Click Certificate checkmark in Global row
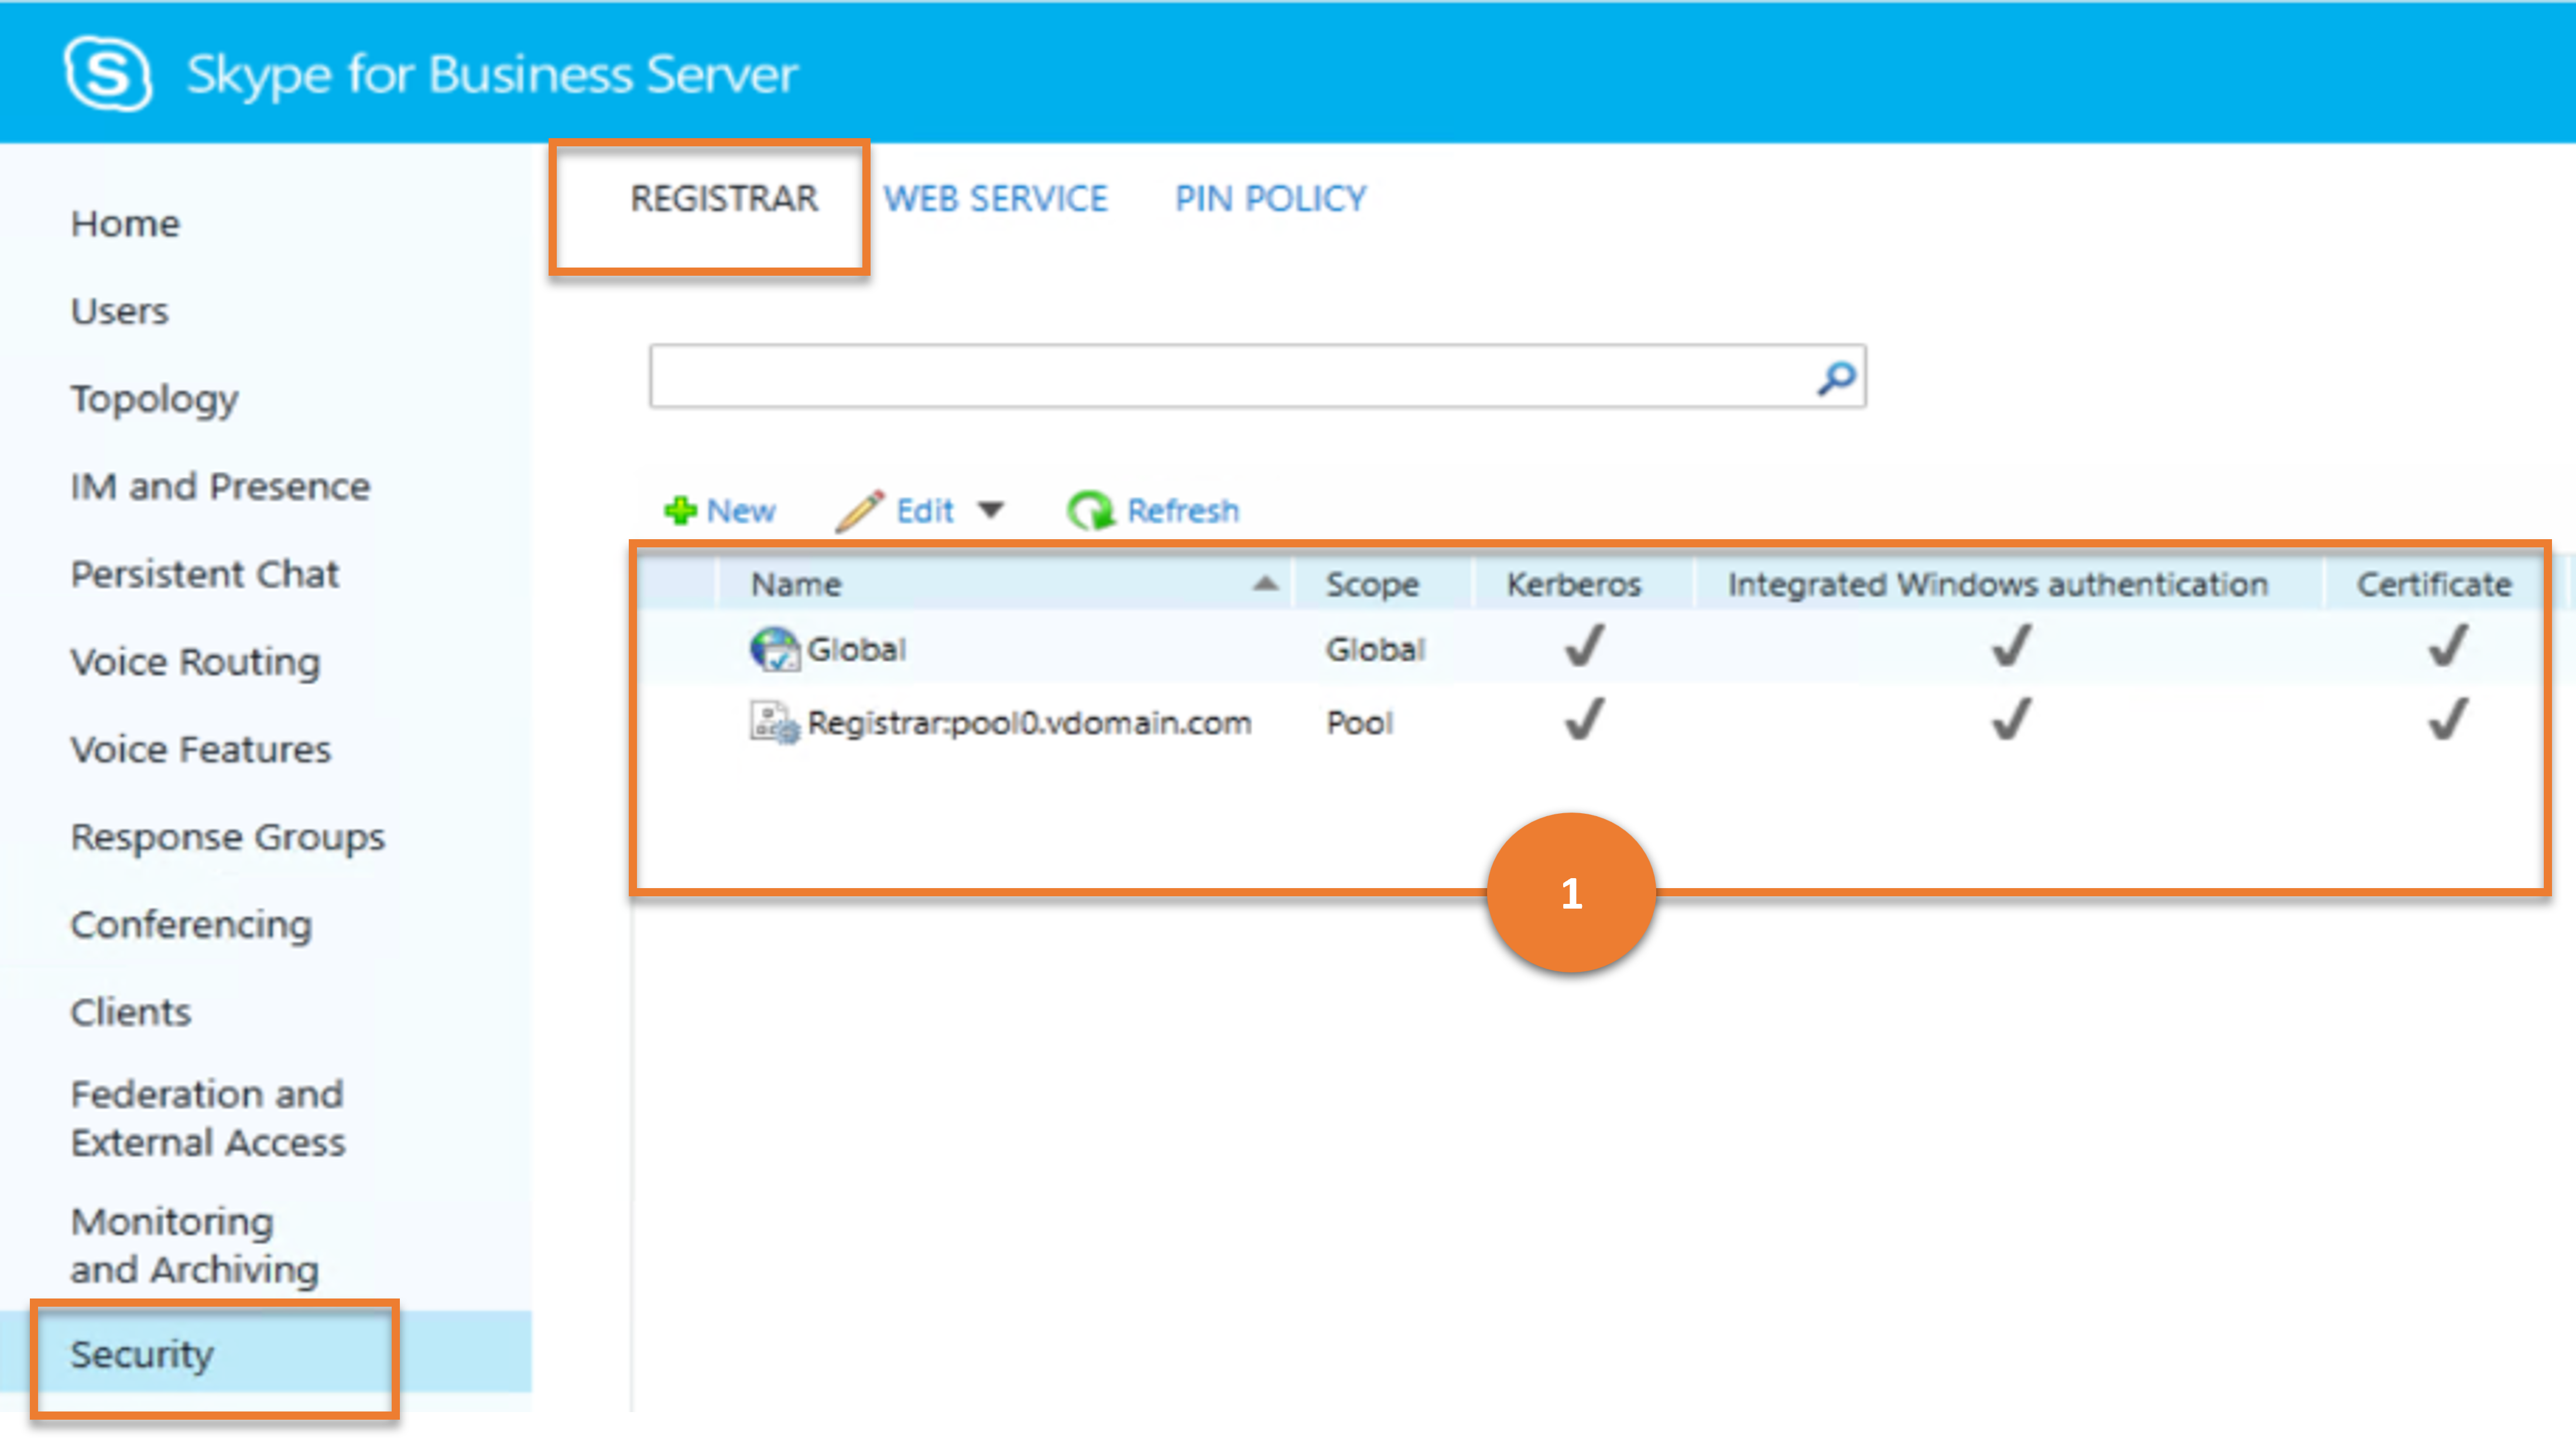Viewport: 2576px width, 1439px height. tap(2447, 646)
